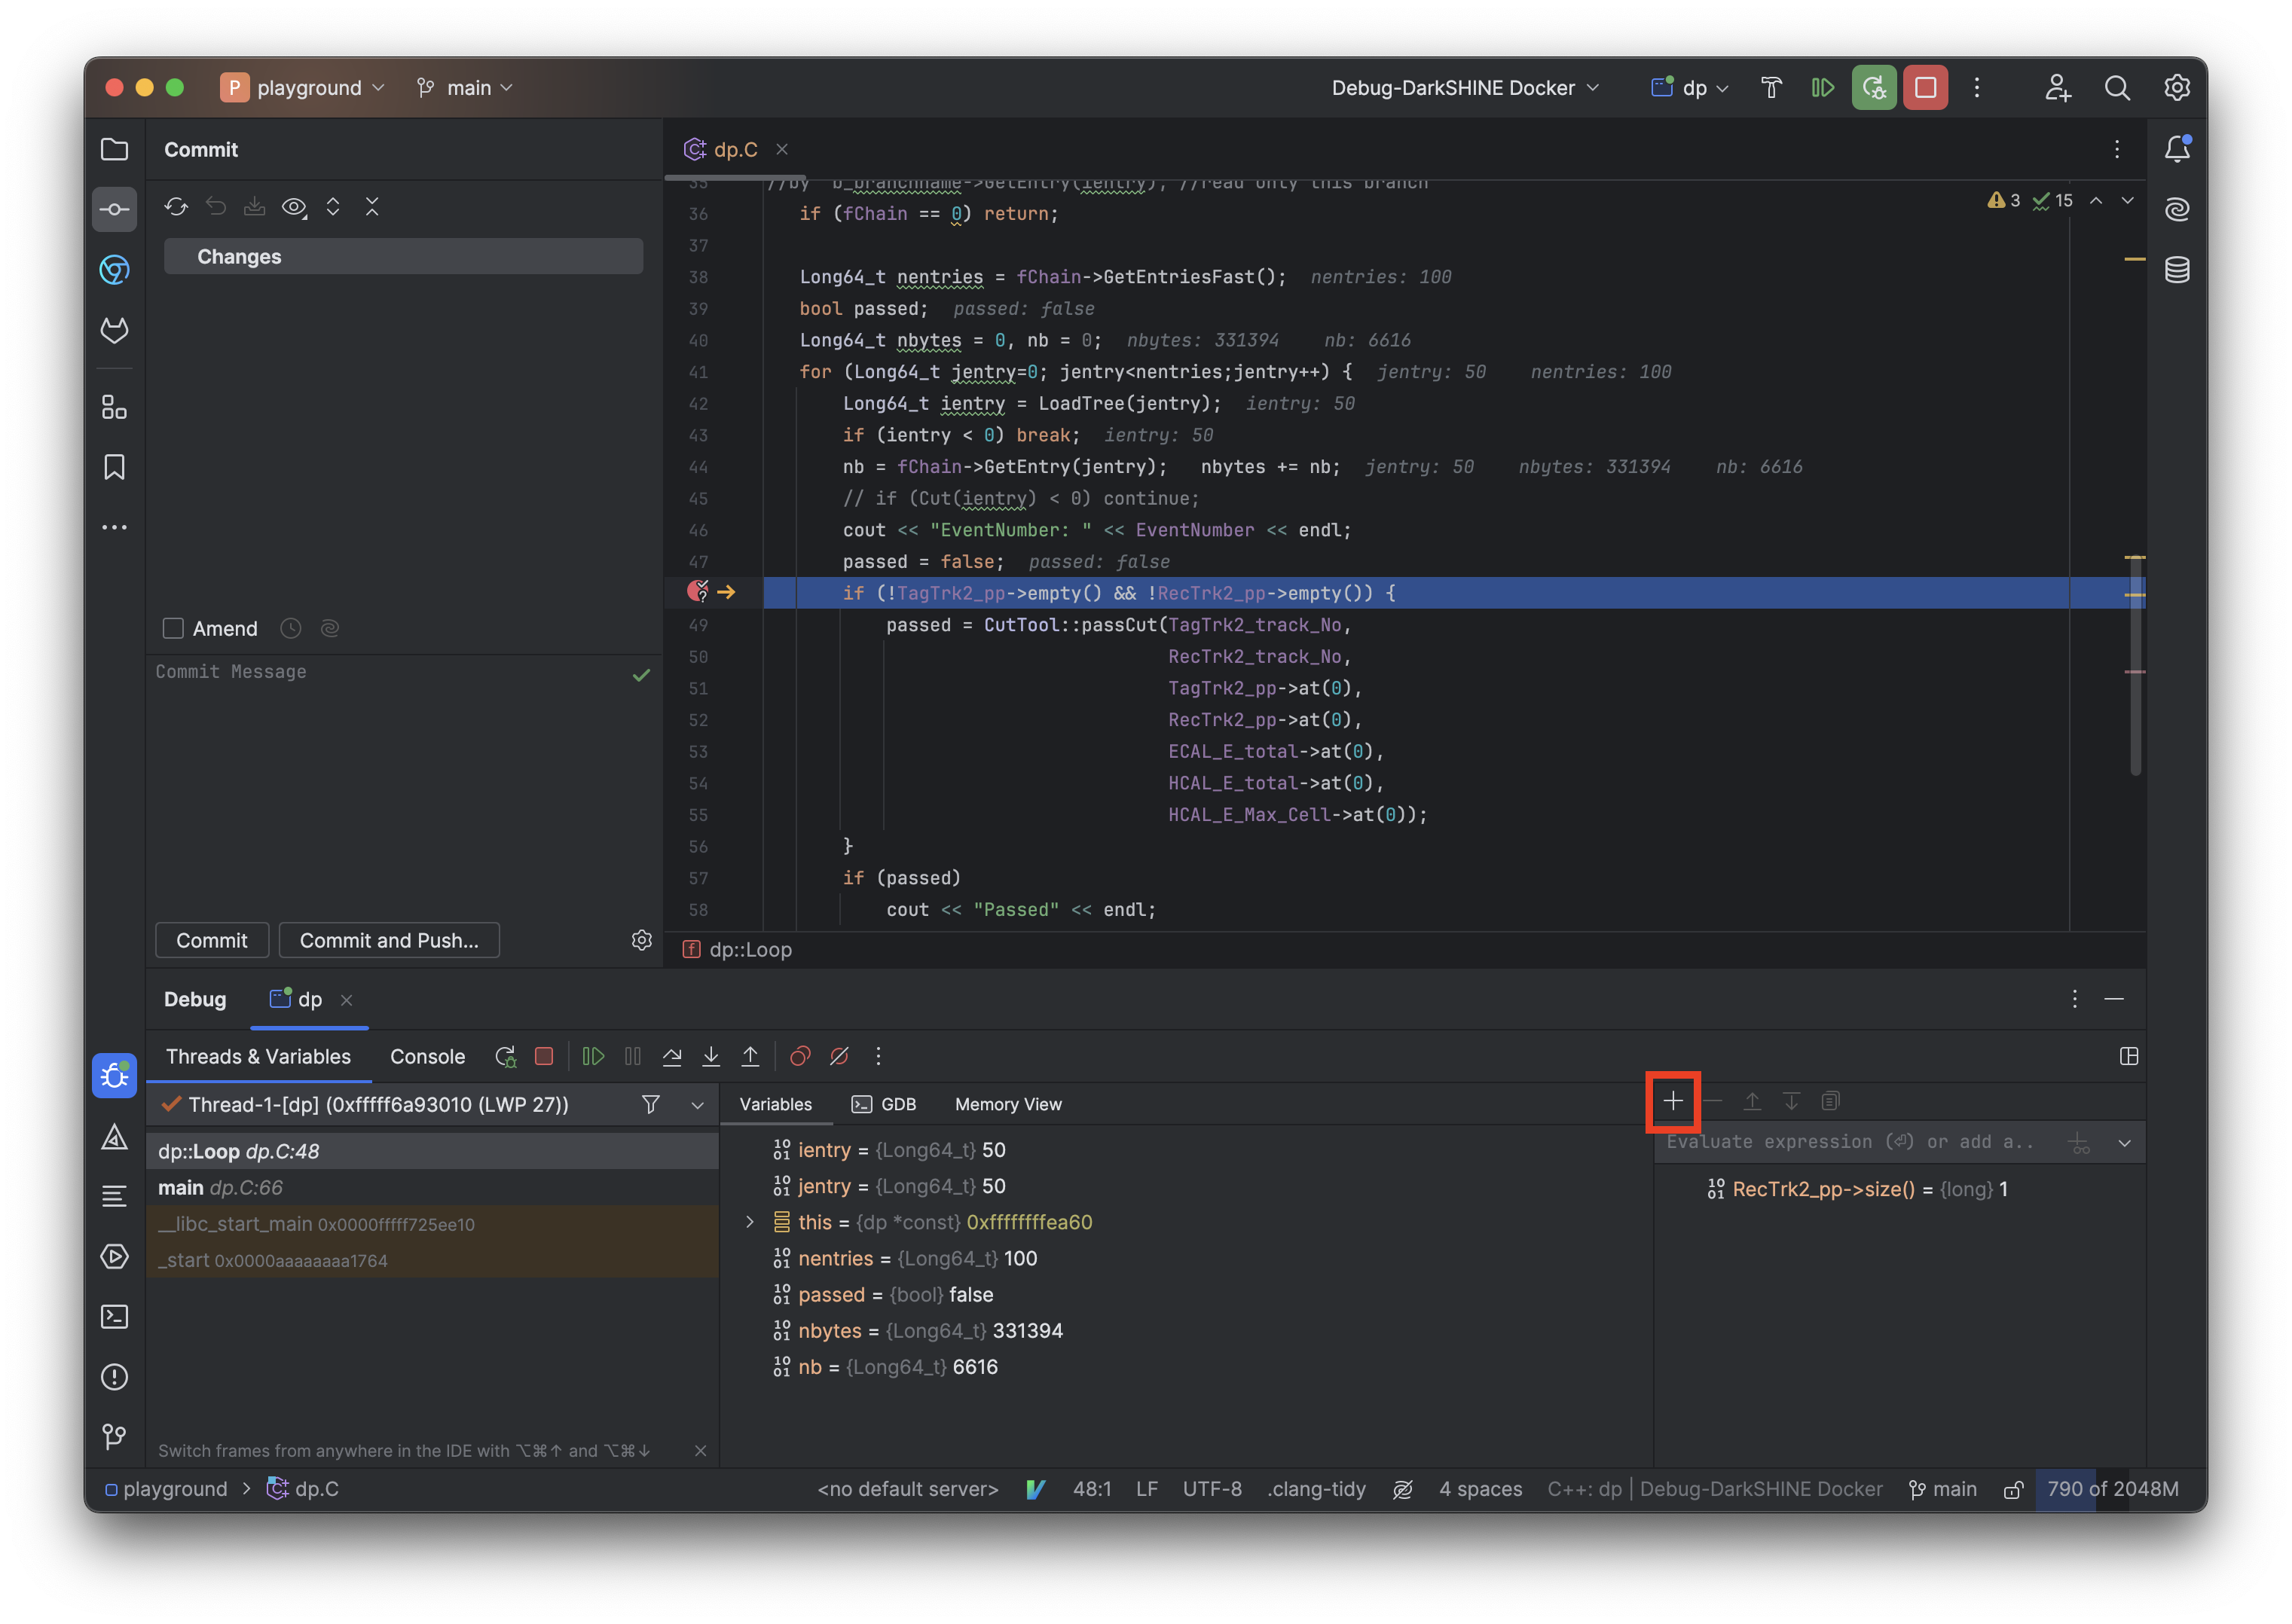Switch to the Console tab
This screenshot has width=2292, height=1624.
[427, 1056]
